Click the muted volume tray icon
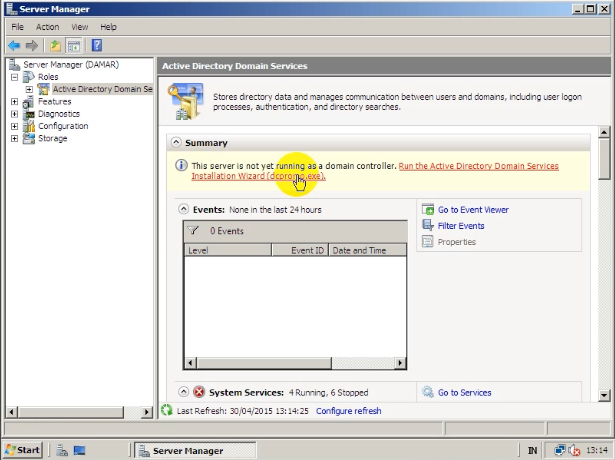The width and height of the screenshot is (615, 460). (574, 451)
